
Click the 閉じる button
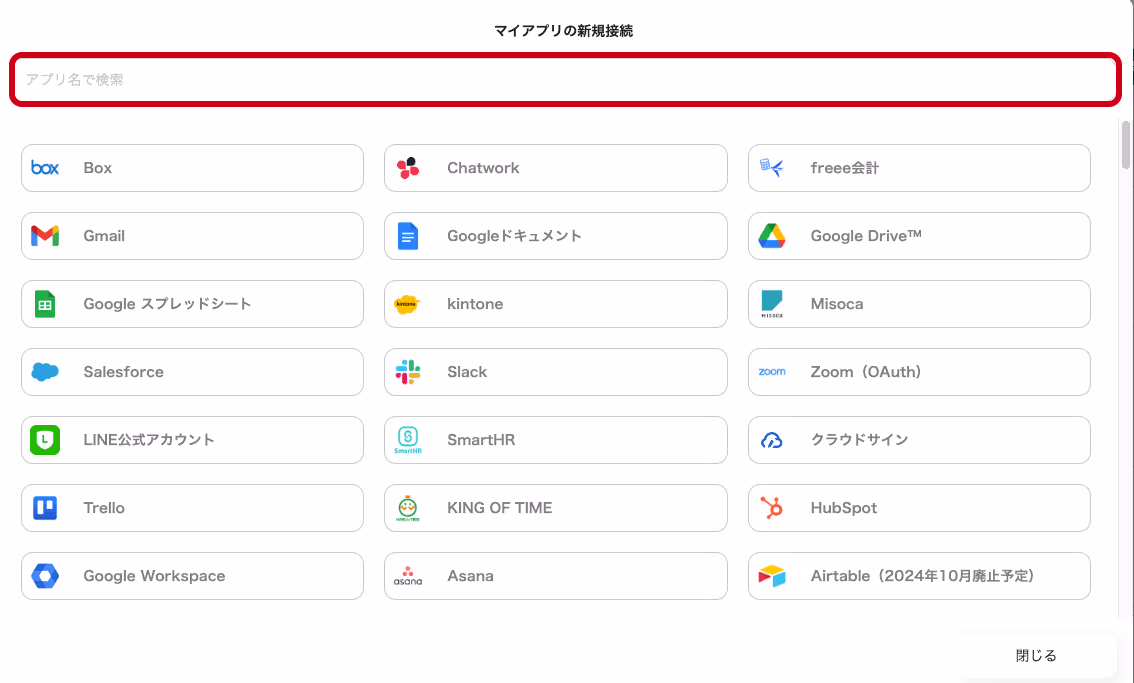click(x=1036, y=656)
